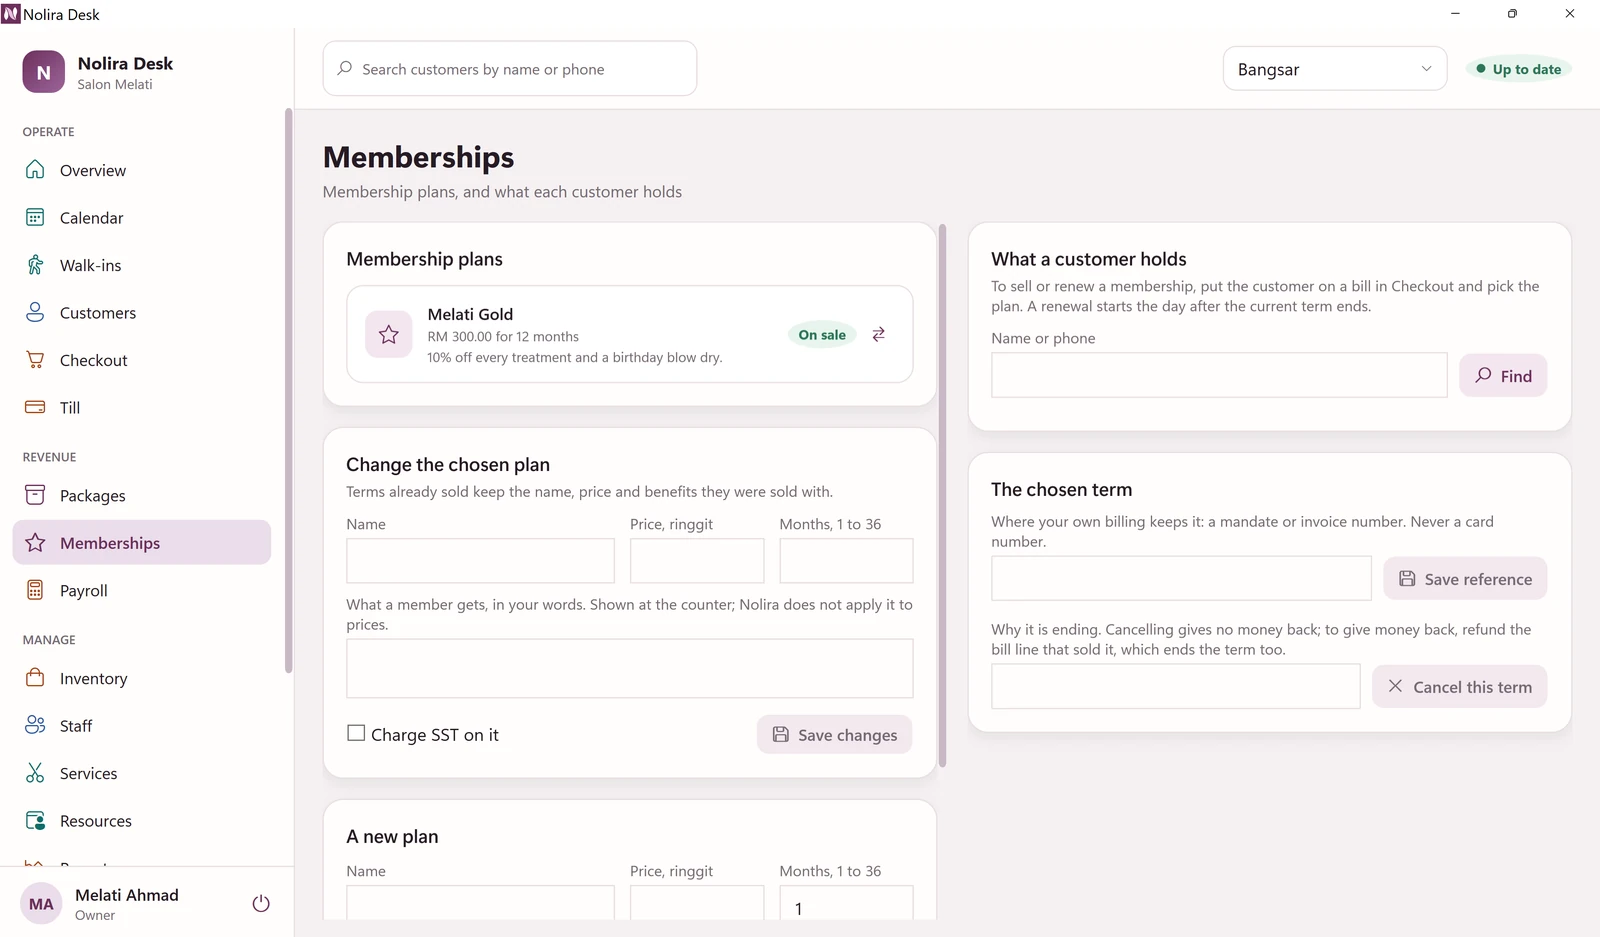Viewport: 1600px width, 937px height.
Task: Open the Services section
Action: (x=141, y=774)
